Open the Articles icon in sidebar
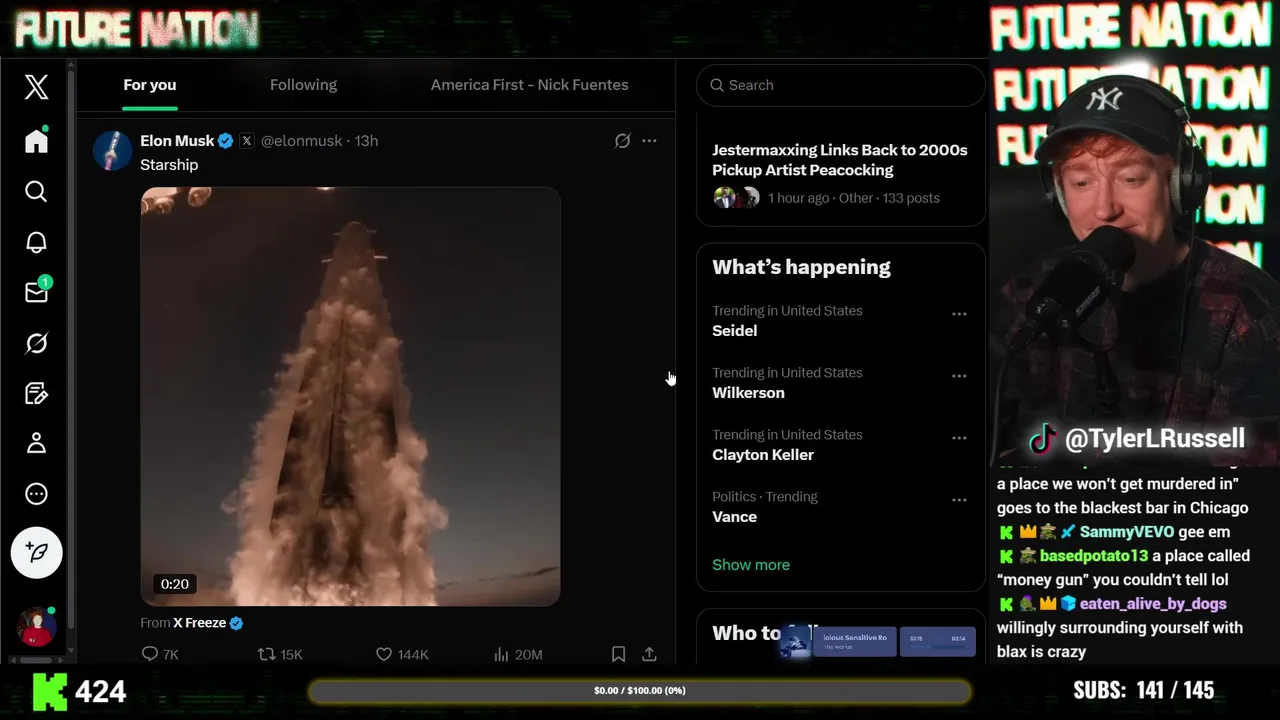Viewport: 1280px width, 720px height. pyautogui.click(x=36, y=393)
